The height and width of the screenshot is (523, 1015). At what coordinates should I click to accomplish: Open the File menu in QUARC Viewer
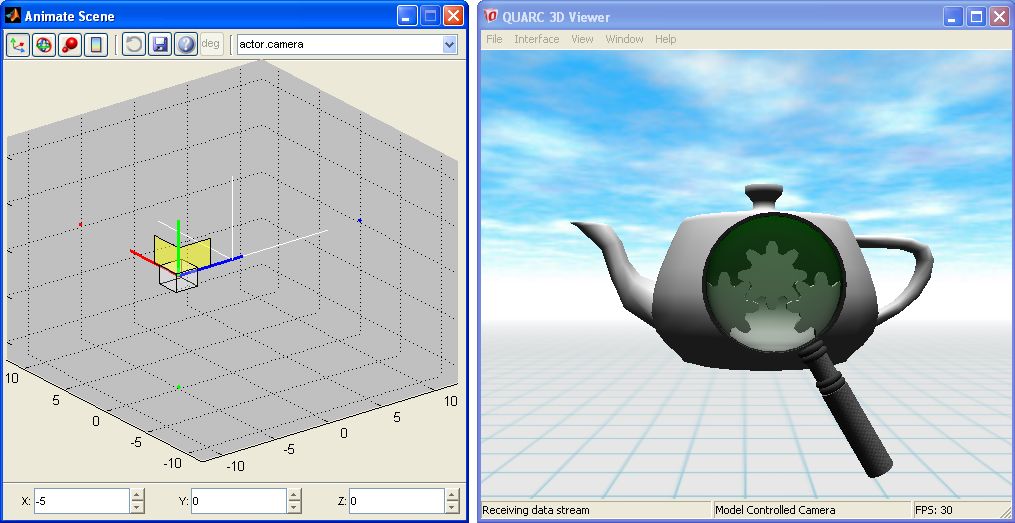click(494, 39)
